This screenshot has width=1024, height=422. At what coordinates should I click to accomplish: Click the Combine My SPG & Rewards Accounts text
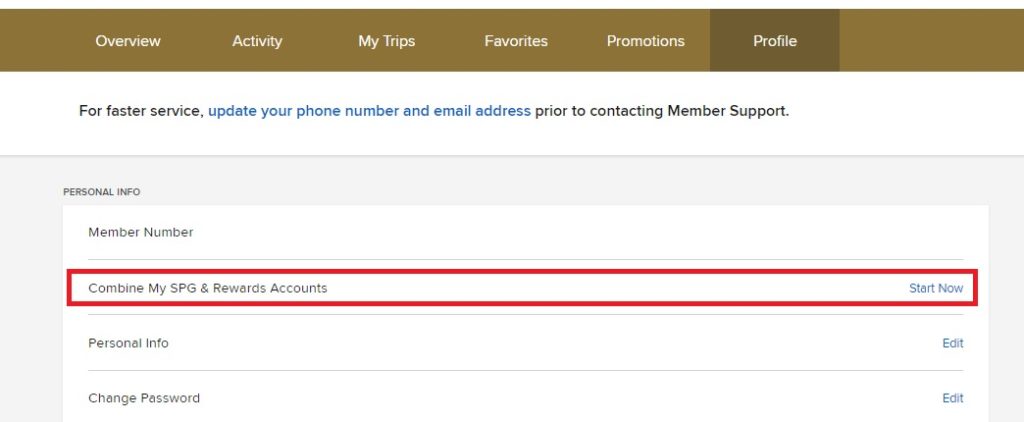tap(207, 288)
